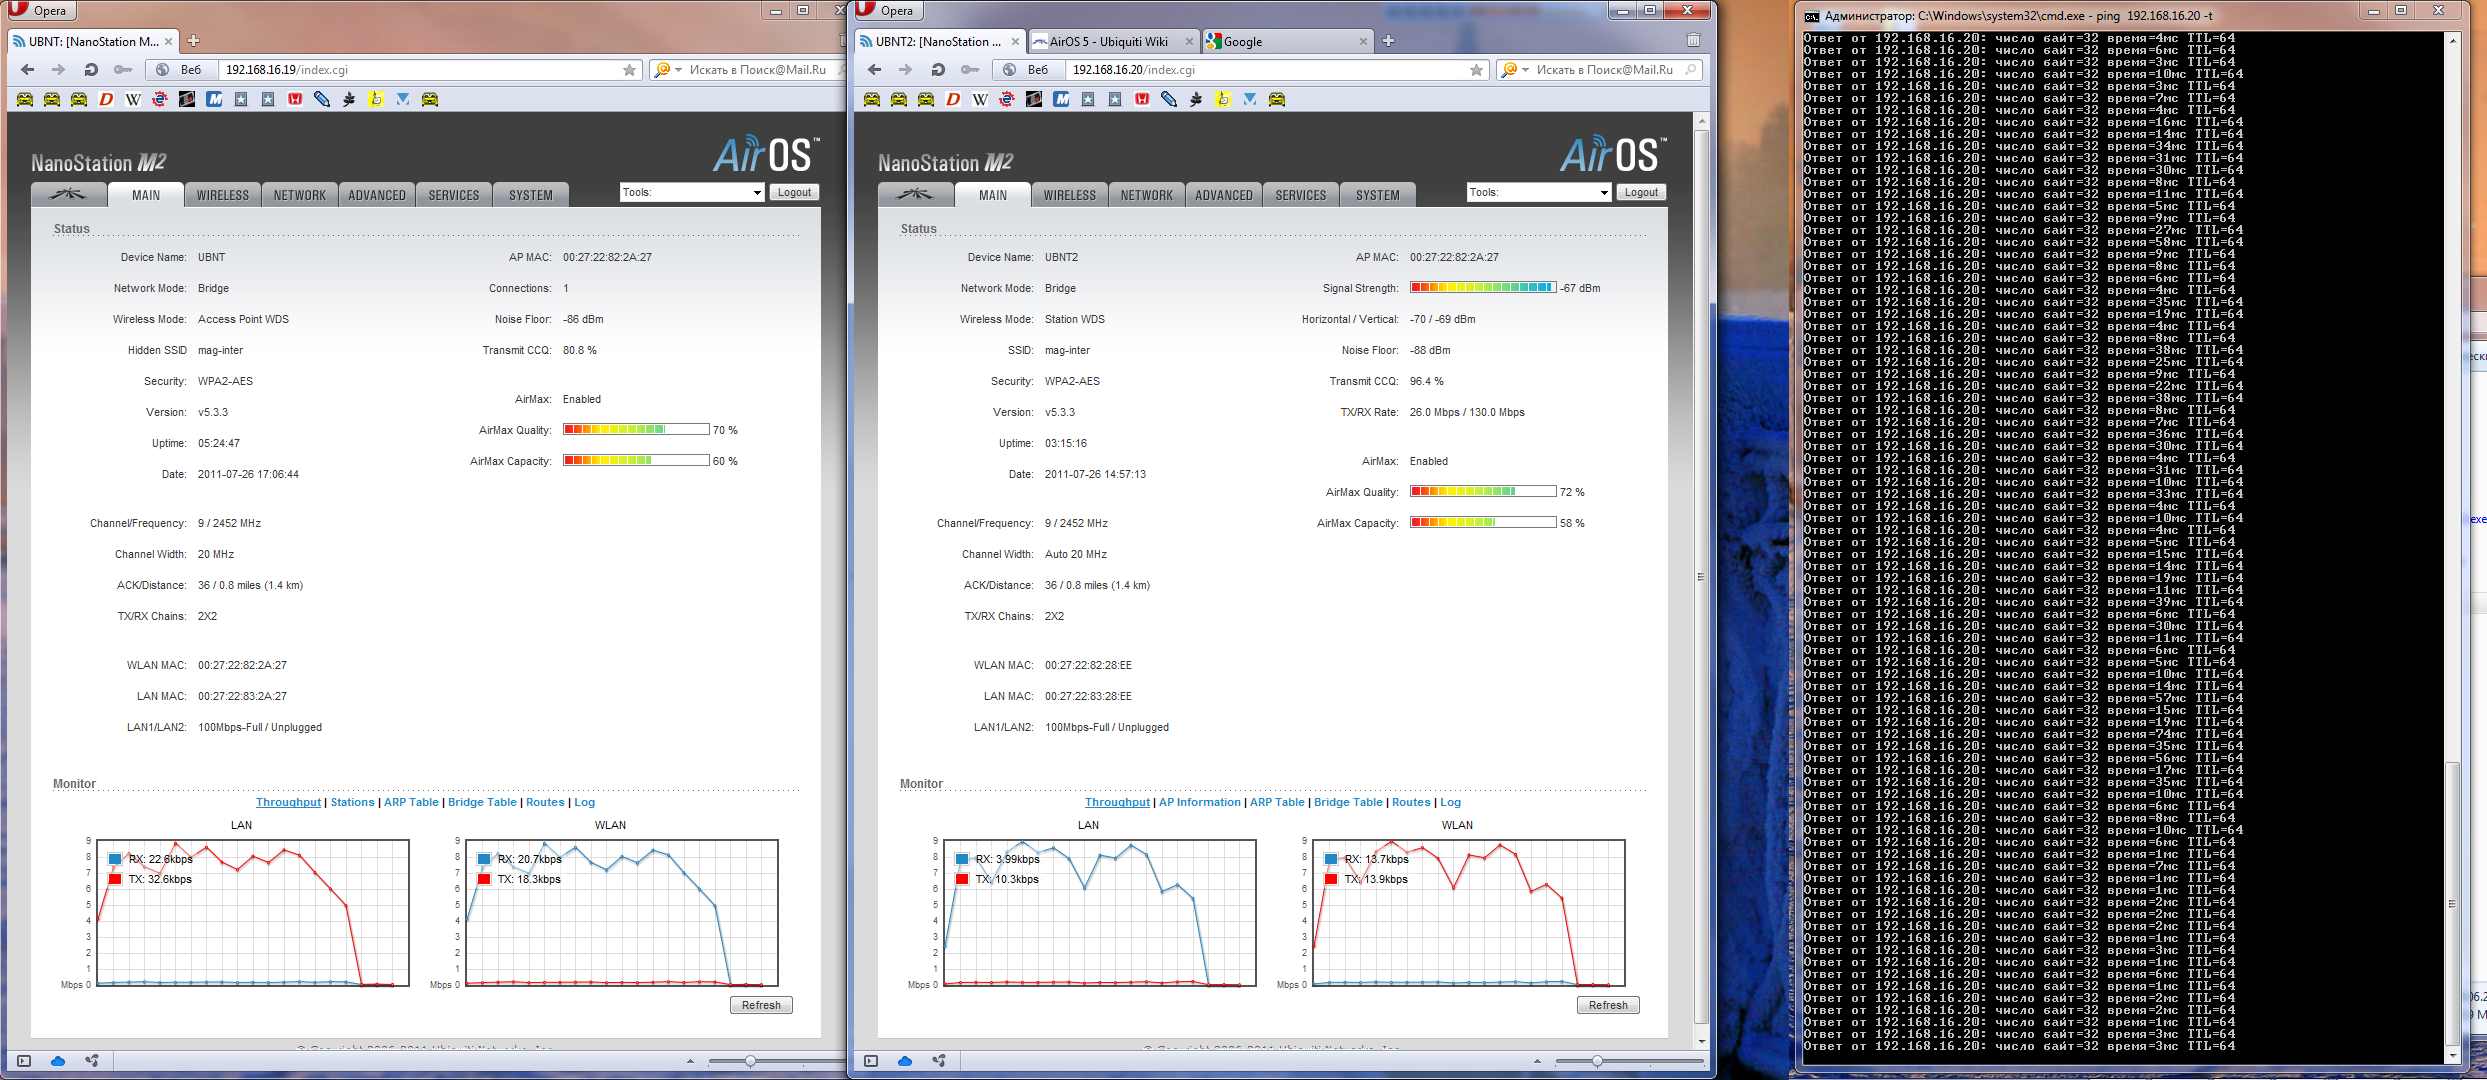Open the ARP Table link in the UBNT2 monitor
2487x1080 pixels.
[1277, 802]
